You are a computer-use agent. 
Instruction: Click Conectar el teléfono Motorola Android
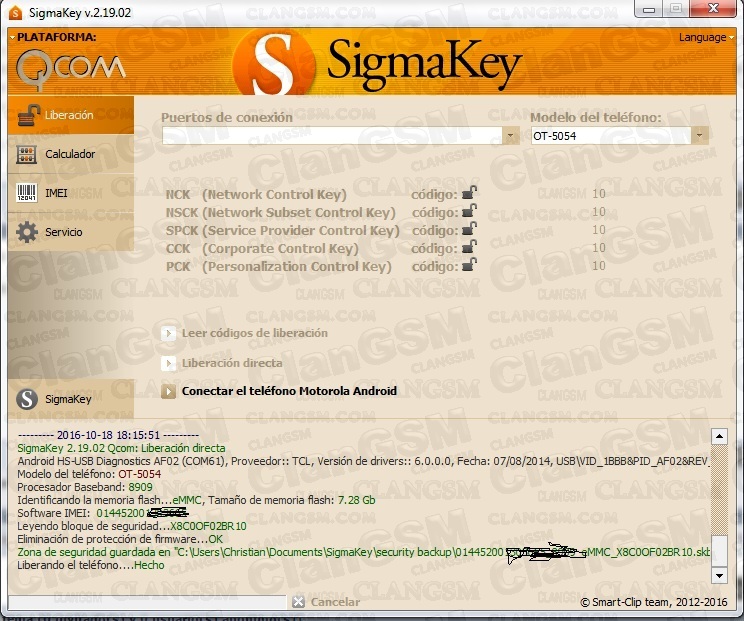pyautogui.click(x=289, y=391)
